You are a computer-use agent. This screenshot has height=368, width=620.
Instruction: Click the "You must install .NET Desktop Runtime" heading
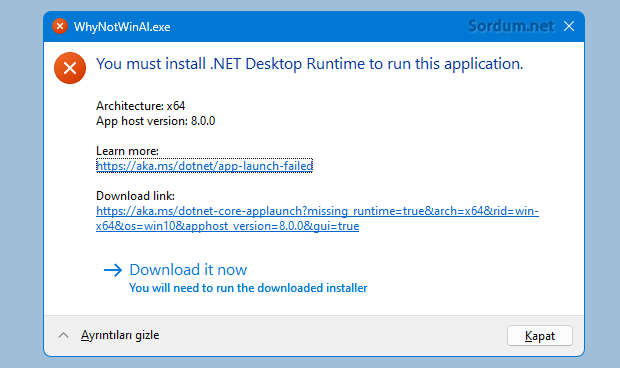pos(310,64)
